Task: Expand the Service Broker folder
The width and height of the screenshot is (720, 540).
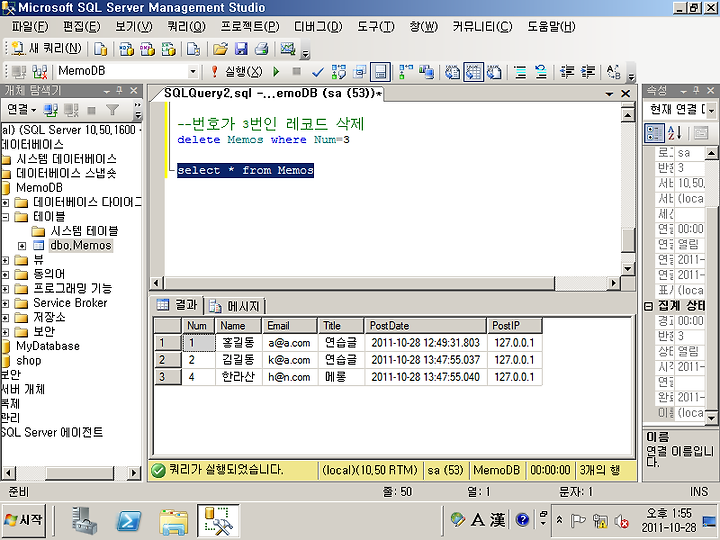Action: point(5,304)
